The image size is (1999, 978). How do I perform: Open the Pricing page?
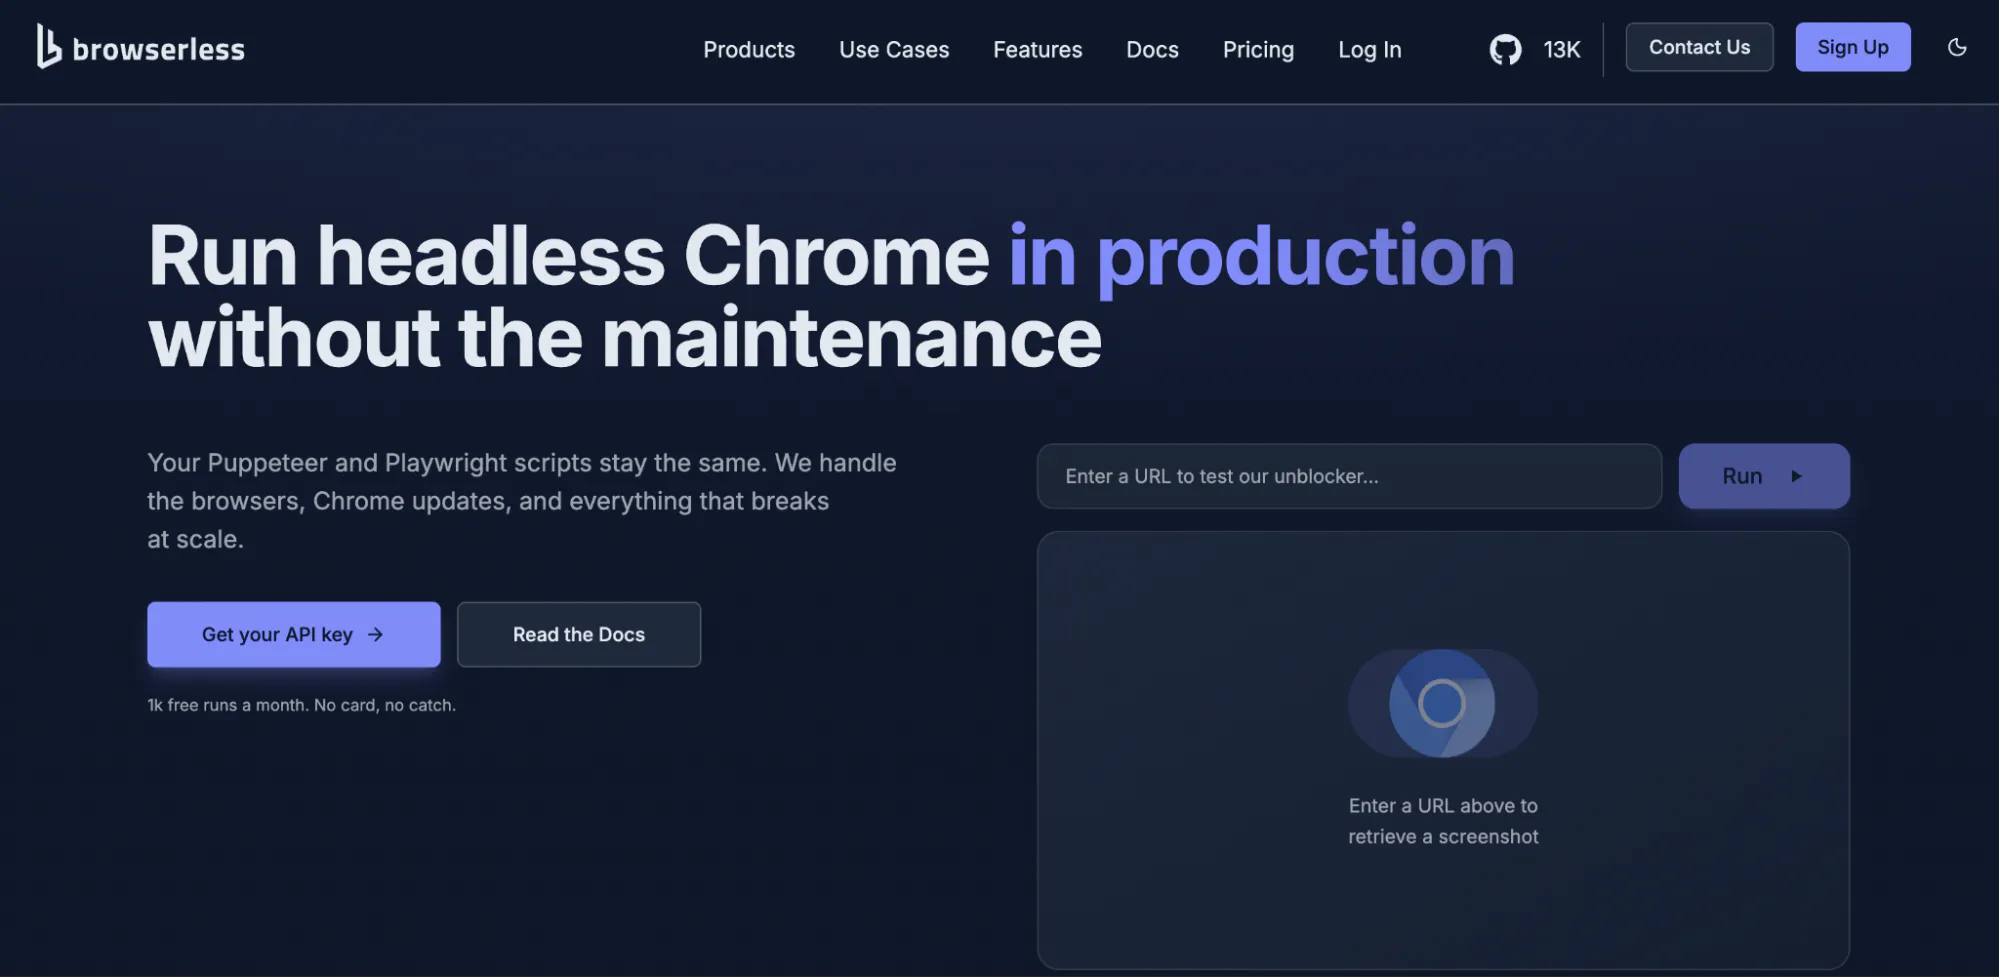1258,49
